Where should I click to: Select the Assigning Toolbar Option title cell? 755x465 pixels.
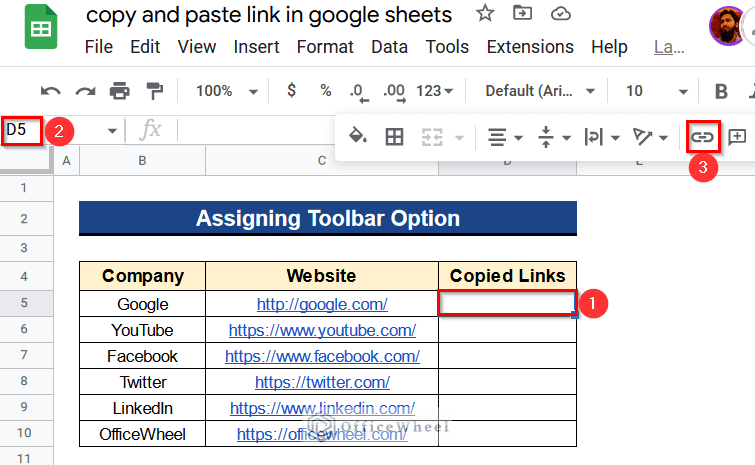[328, 218]
